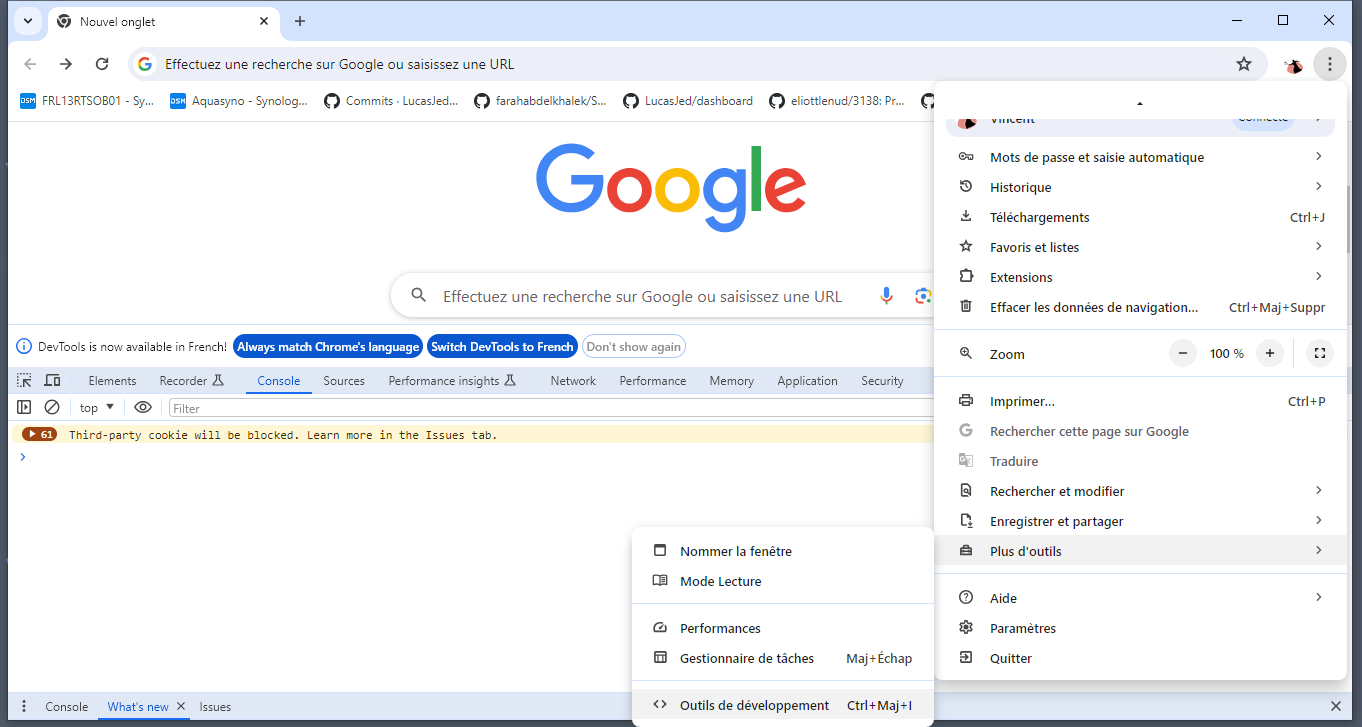The height and width of the screenshot is (727, 1362).
Task: Open the search tabs chevron button
Action: (x=26, y=21)
